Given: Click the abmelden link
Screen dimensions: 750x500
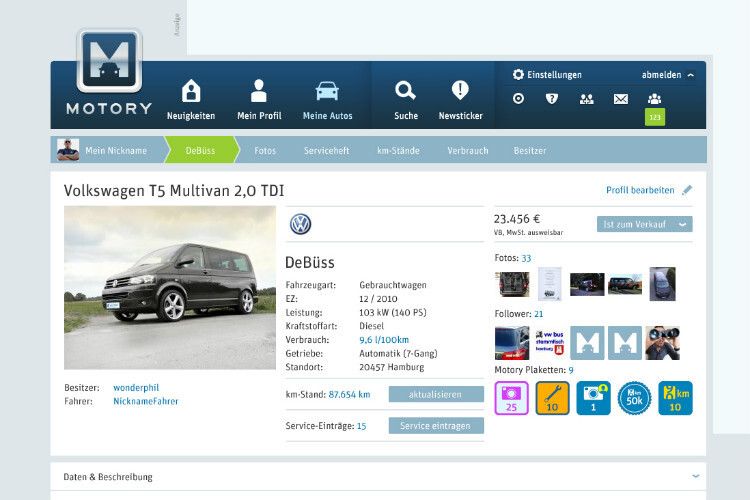Looking at the screenshot, I should click(662, 75).
